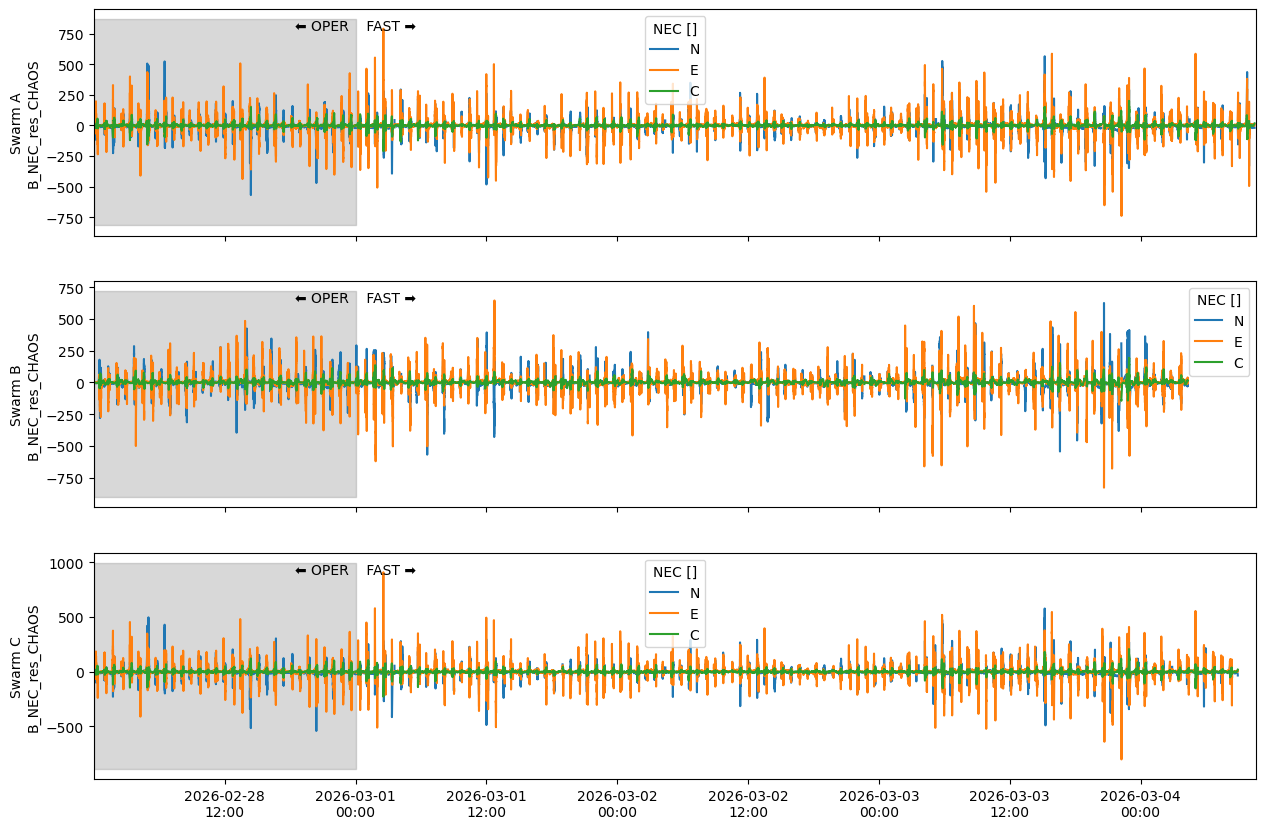Click the FAST arrow annotation in Swarm A plot
The width and height of the screenshot is (1266, 829).
click(391, 27)
